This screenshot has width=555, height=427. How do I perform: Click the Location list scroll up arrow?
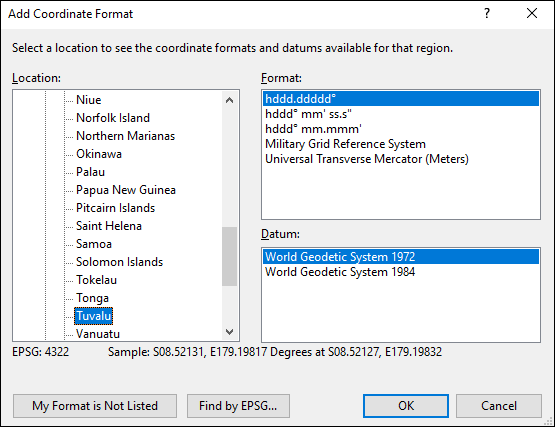[229, 100]
